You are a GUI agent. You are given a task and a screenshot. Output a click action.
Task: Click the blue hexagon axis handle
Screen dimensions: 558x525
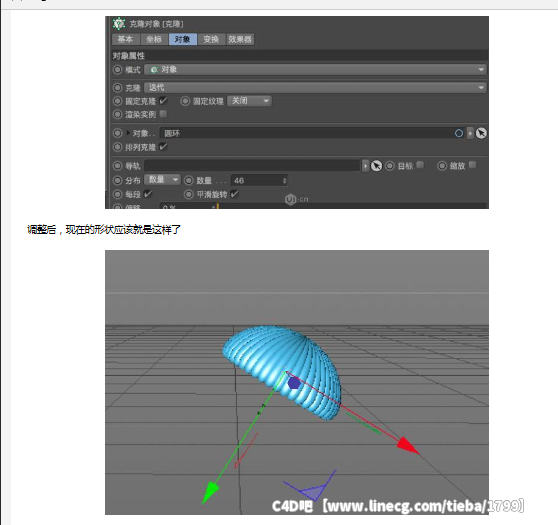pyautogui.click(x=294, y=383)
